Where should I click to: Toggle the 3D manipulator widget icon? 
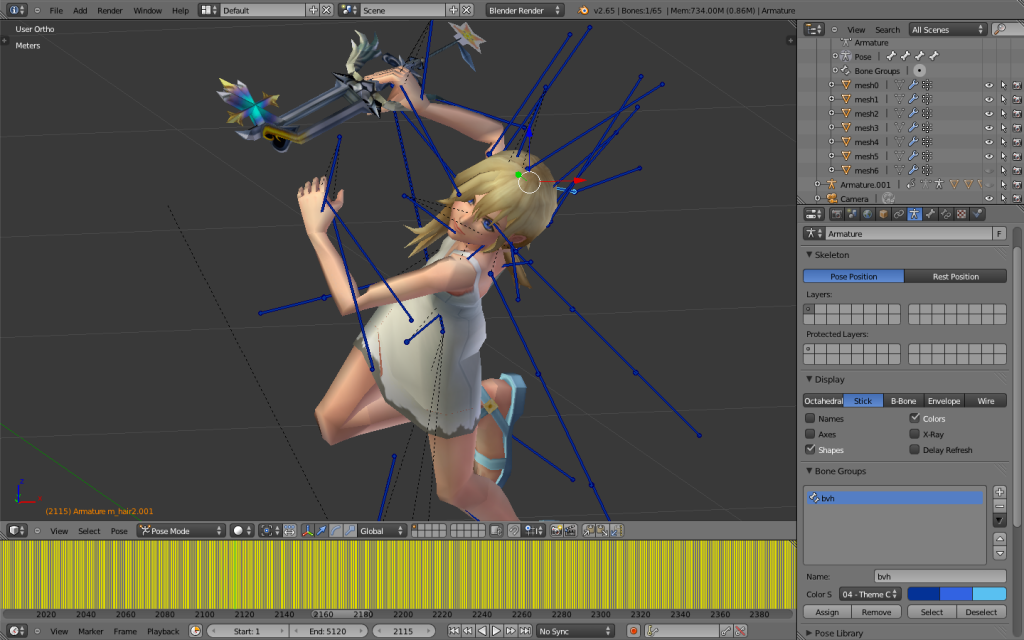(x=308, y=531)
